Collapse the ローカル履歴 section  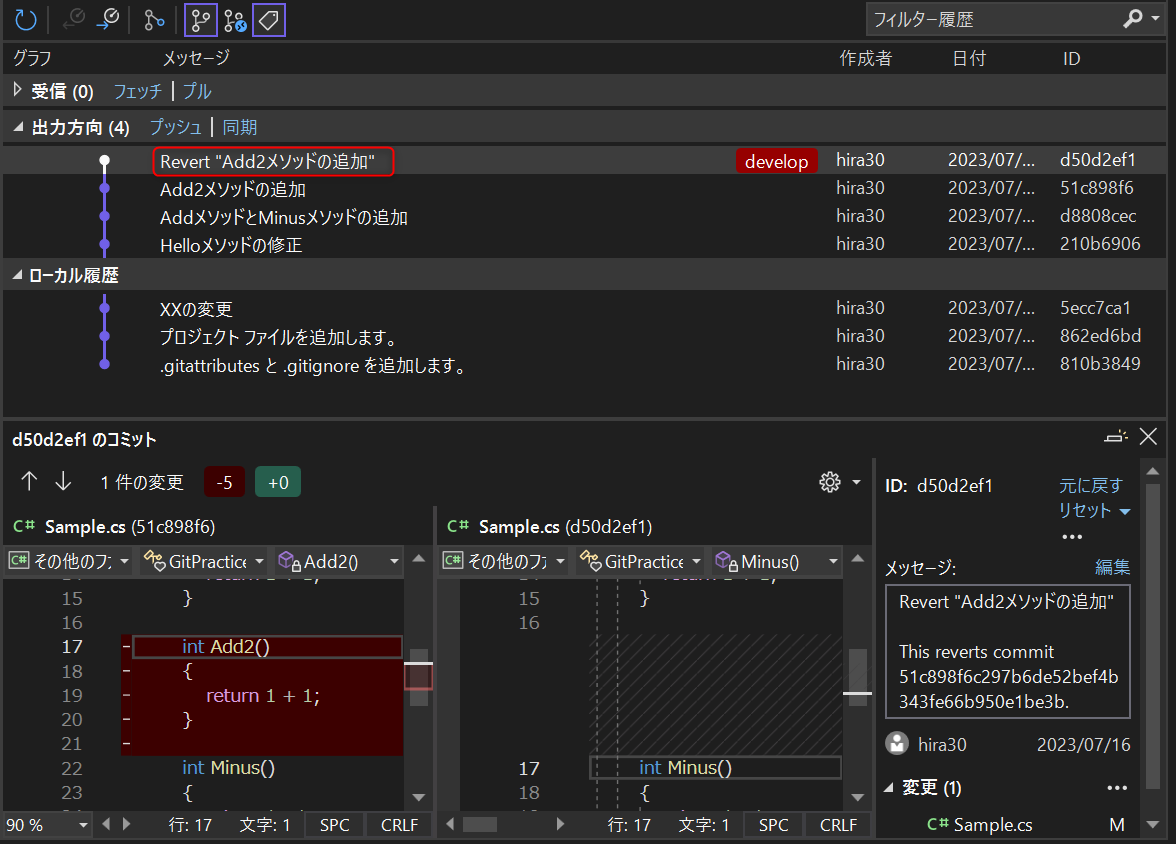point(16,275)
